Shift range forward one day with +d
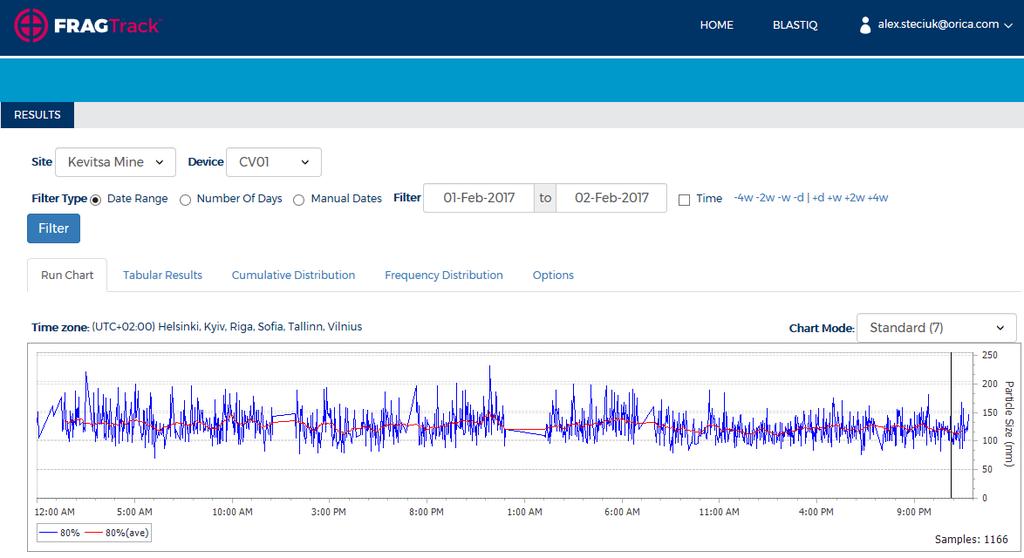1024x558 pixels. tap(818, 198)
